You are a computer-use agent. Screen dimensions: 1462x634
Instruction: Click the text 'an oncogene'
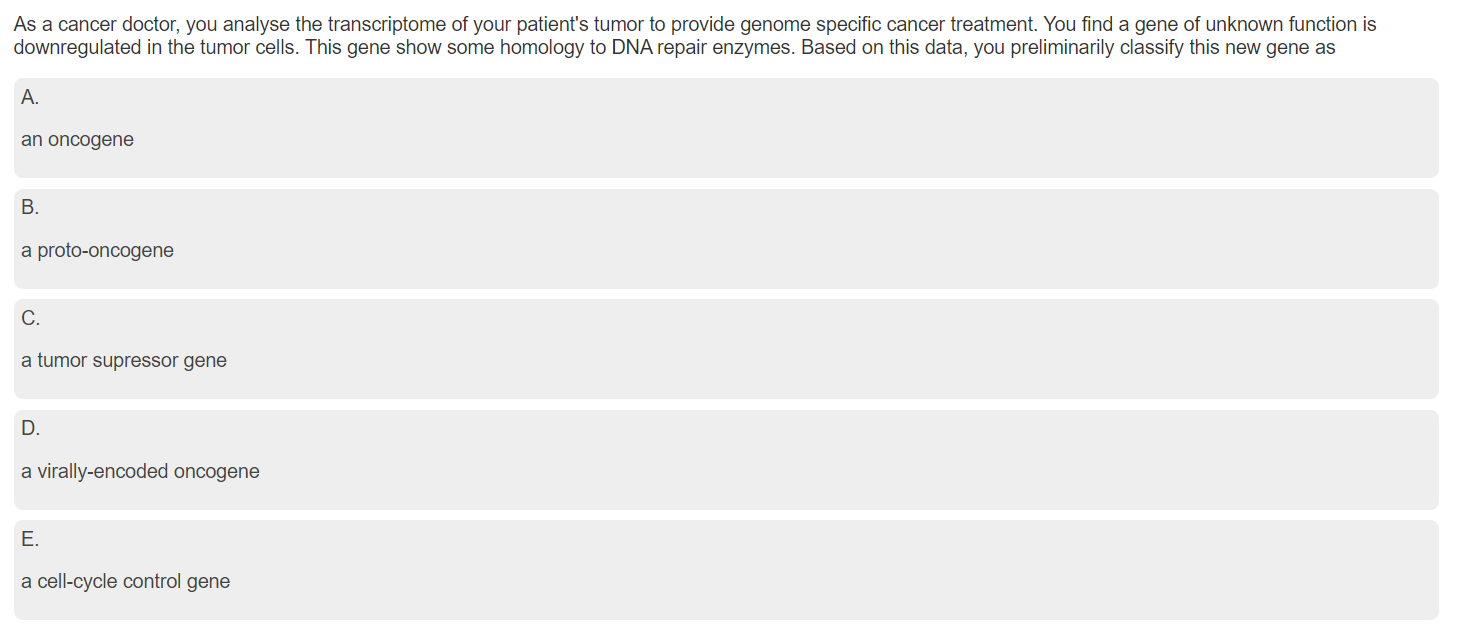[x=77, y=140]
